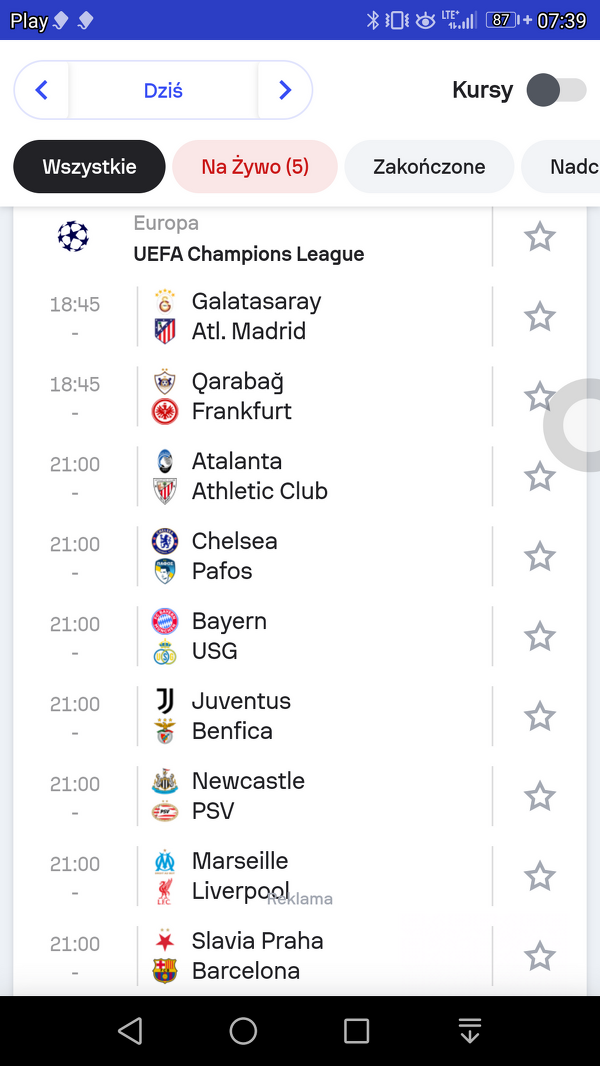The image size is (600, 1066).
Task: Tap the Barcelona club crest
Action: tap(165, 971)
